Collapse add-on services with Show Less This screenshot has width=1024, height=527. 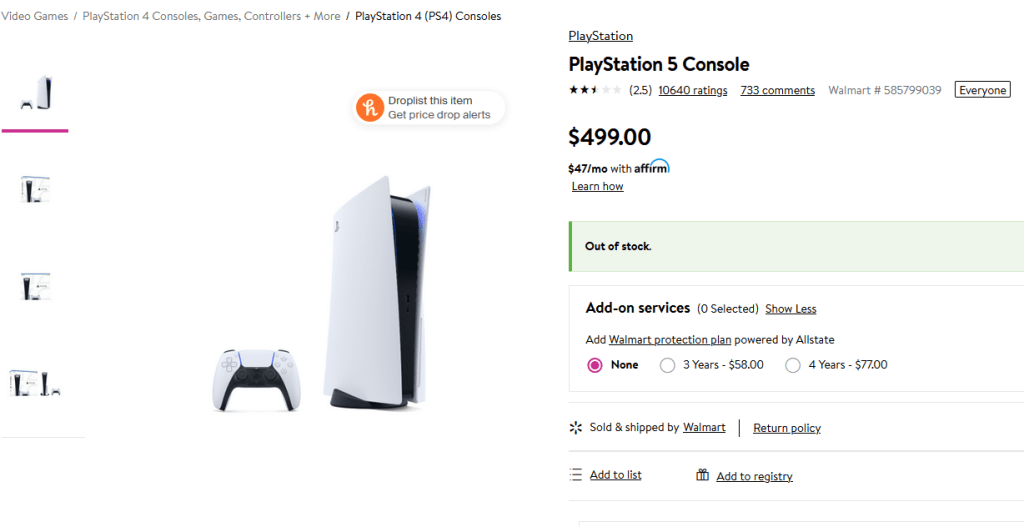(790, 309)
